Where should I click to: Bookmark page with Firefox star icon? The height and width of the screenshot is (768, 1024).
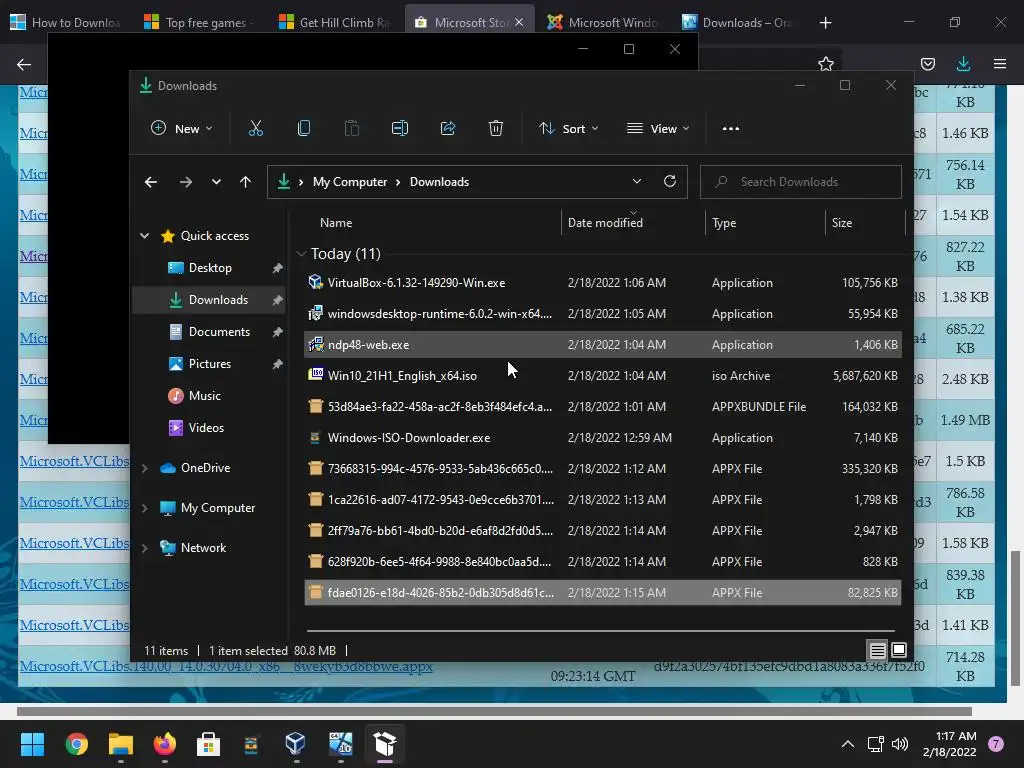(825, 64)
